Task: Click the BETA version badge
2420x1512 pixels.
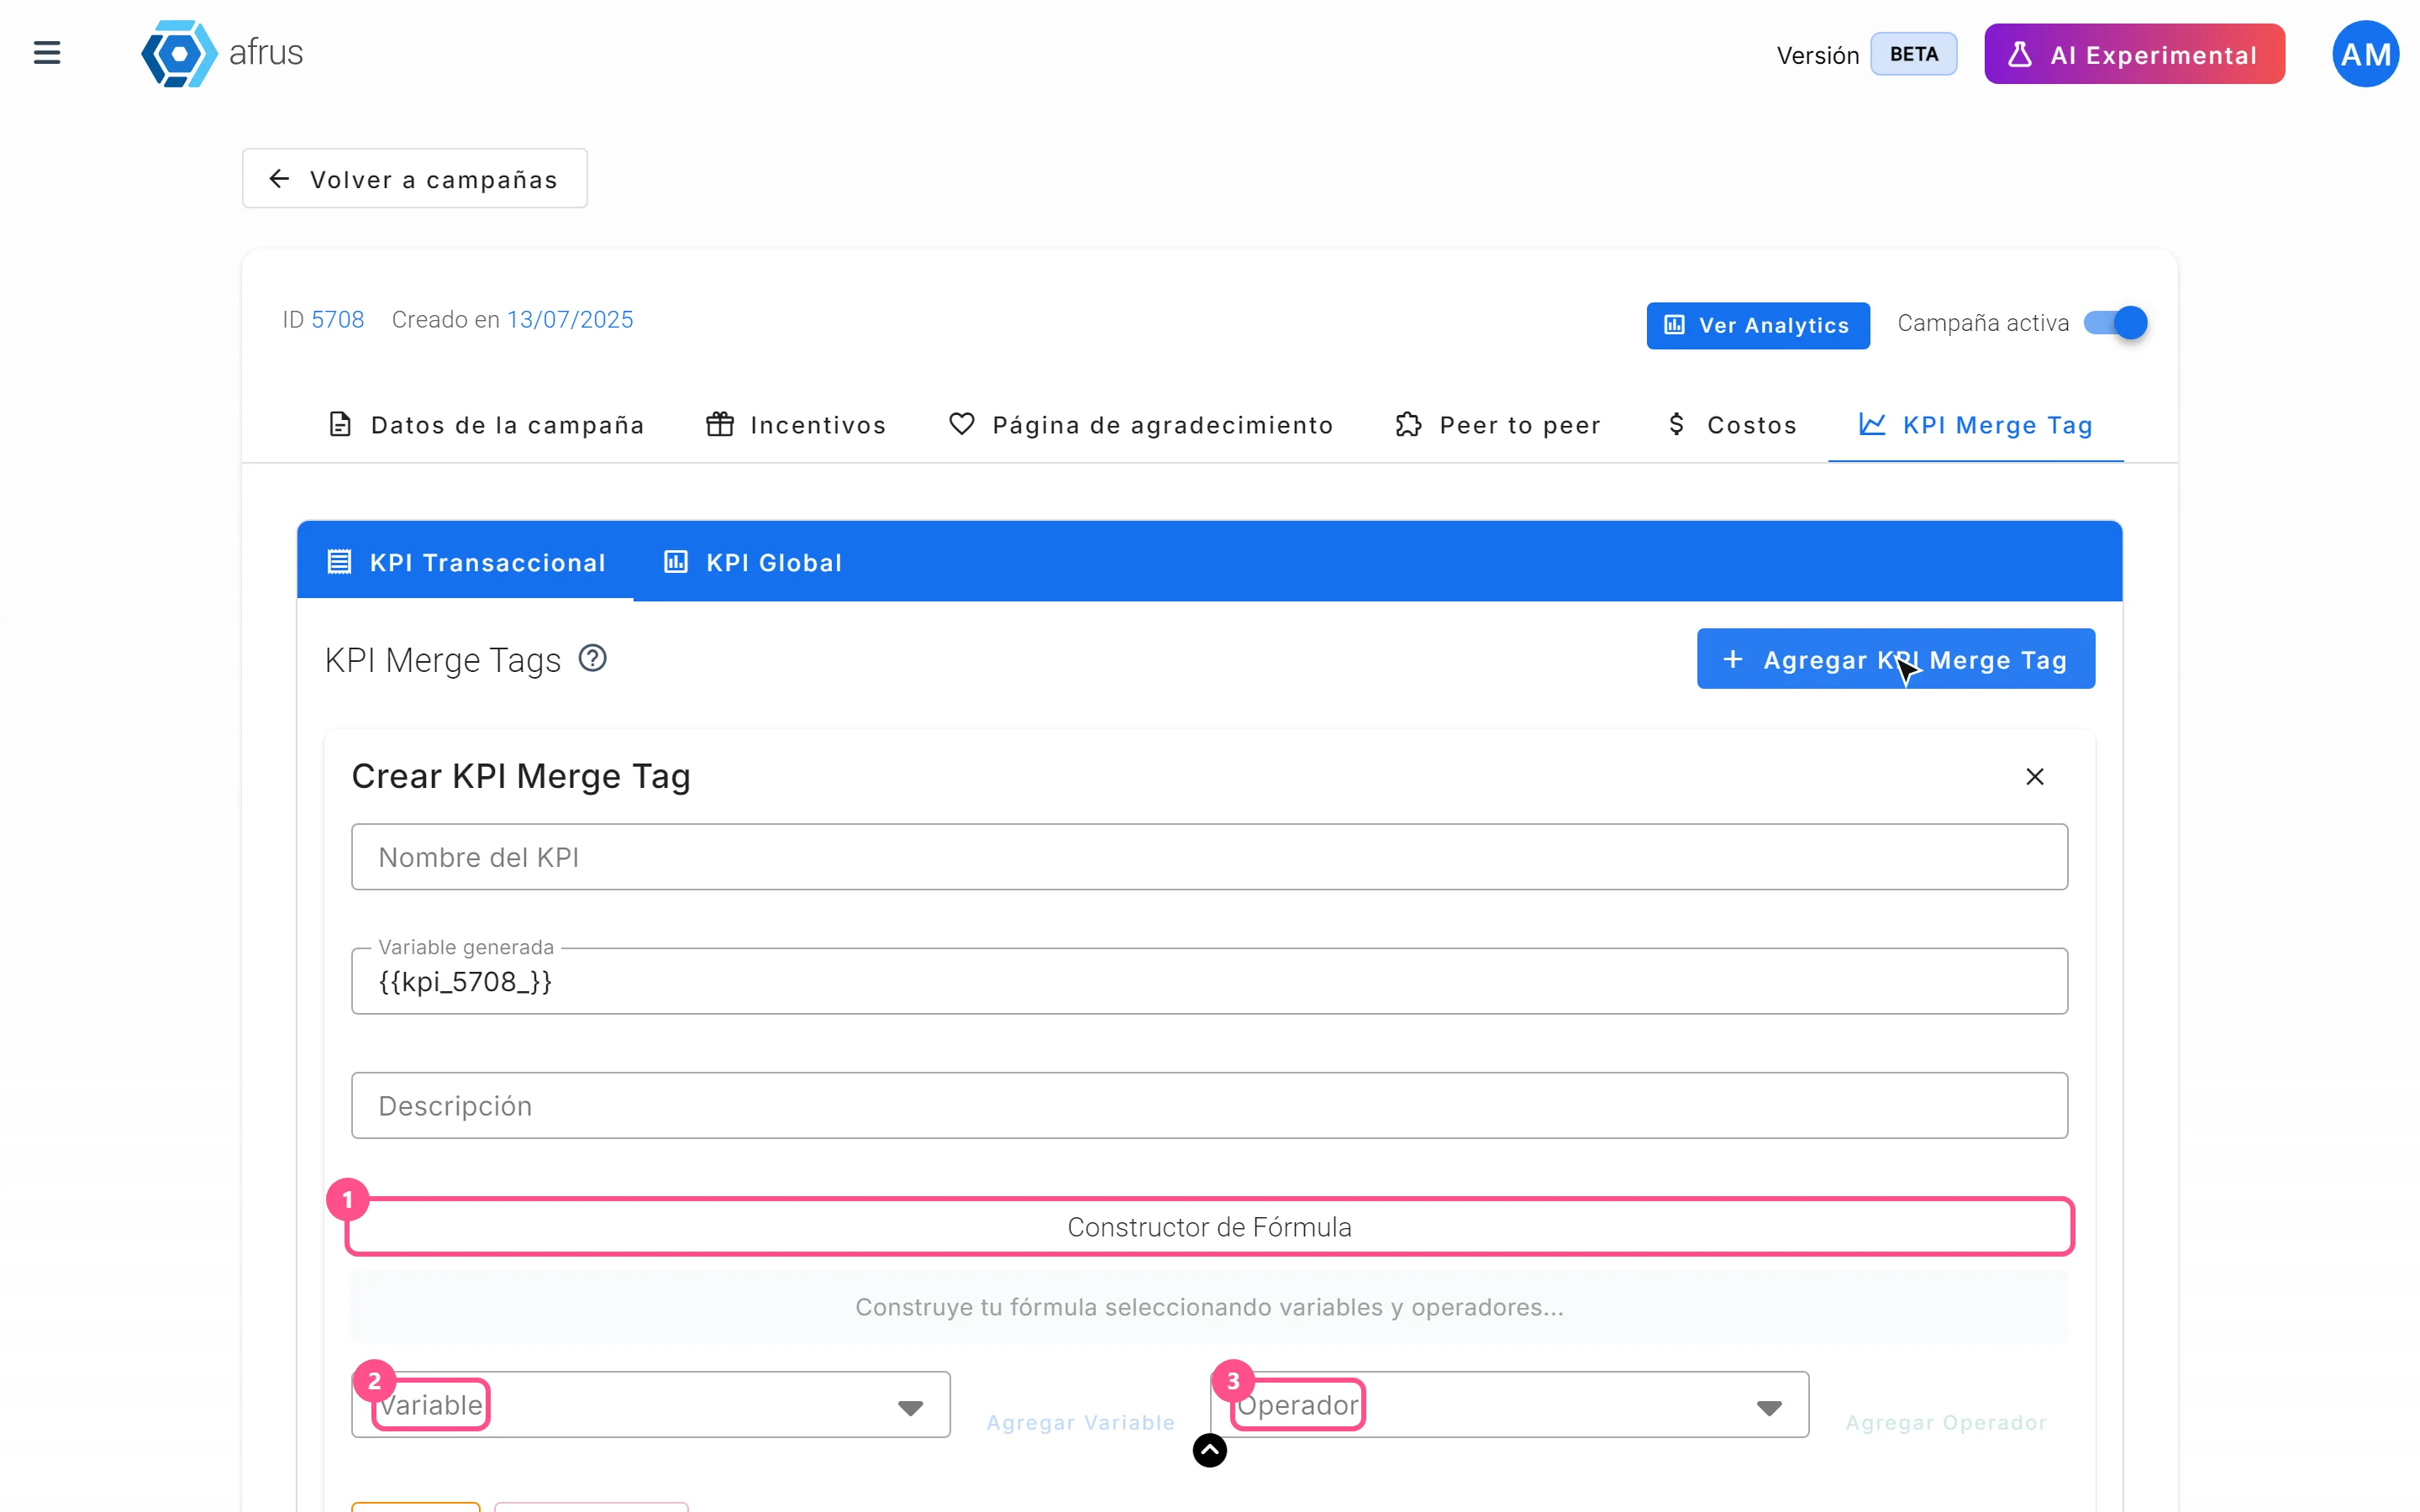Action: pos(1914,54)
